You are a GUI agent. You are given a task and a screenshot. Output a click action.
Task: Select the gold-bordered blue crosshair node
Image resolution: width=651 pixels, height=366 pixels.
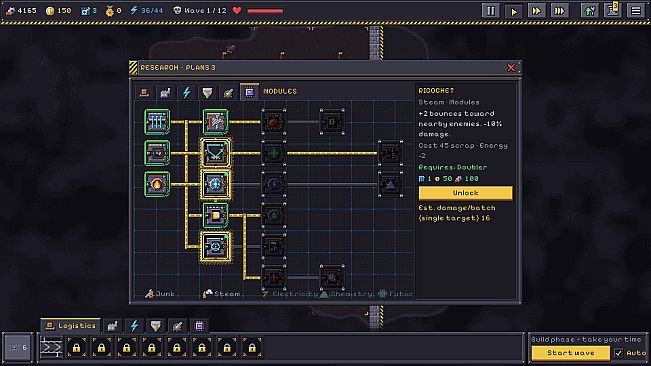(215, 184)
